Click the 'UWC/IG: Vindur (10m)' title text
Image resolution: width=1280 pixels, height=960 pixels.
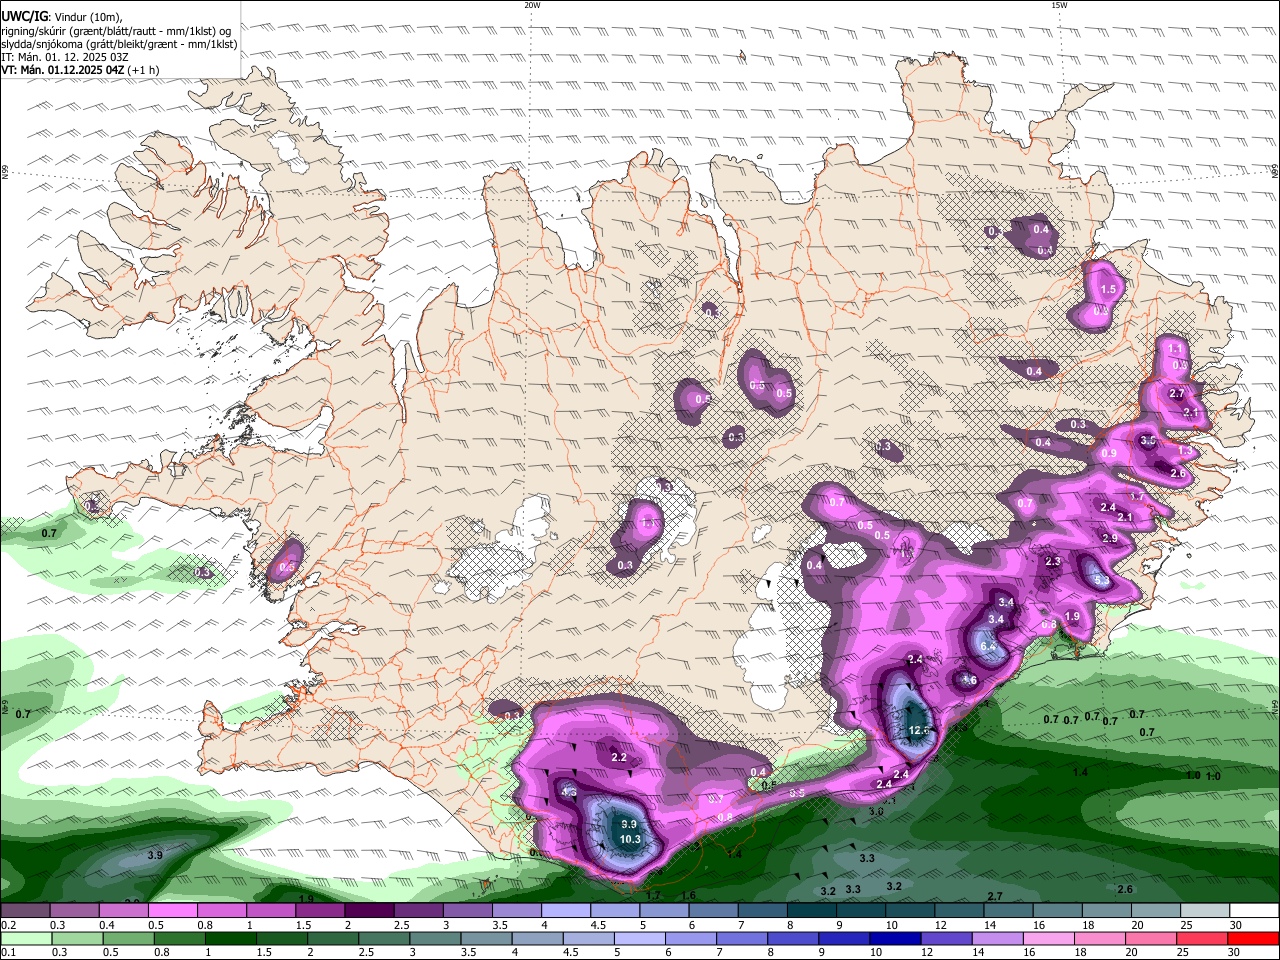(x=61, y=15)
